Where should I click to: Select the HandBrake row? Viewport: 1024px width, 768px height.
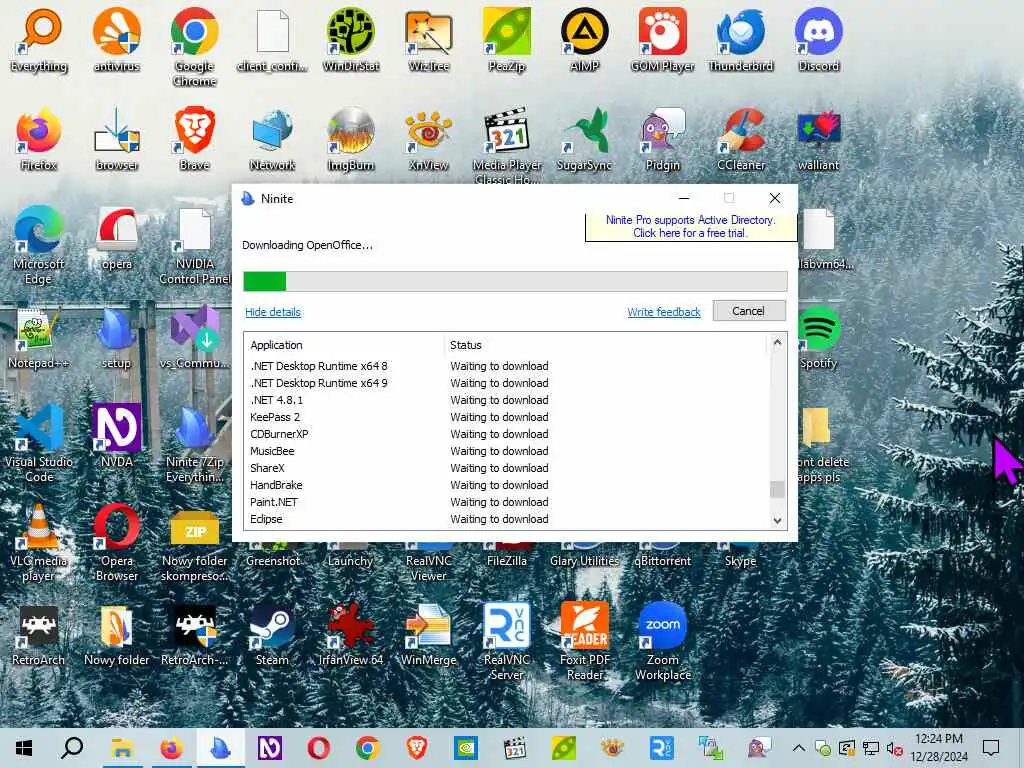(x=506, y=485)
